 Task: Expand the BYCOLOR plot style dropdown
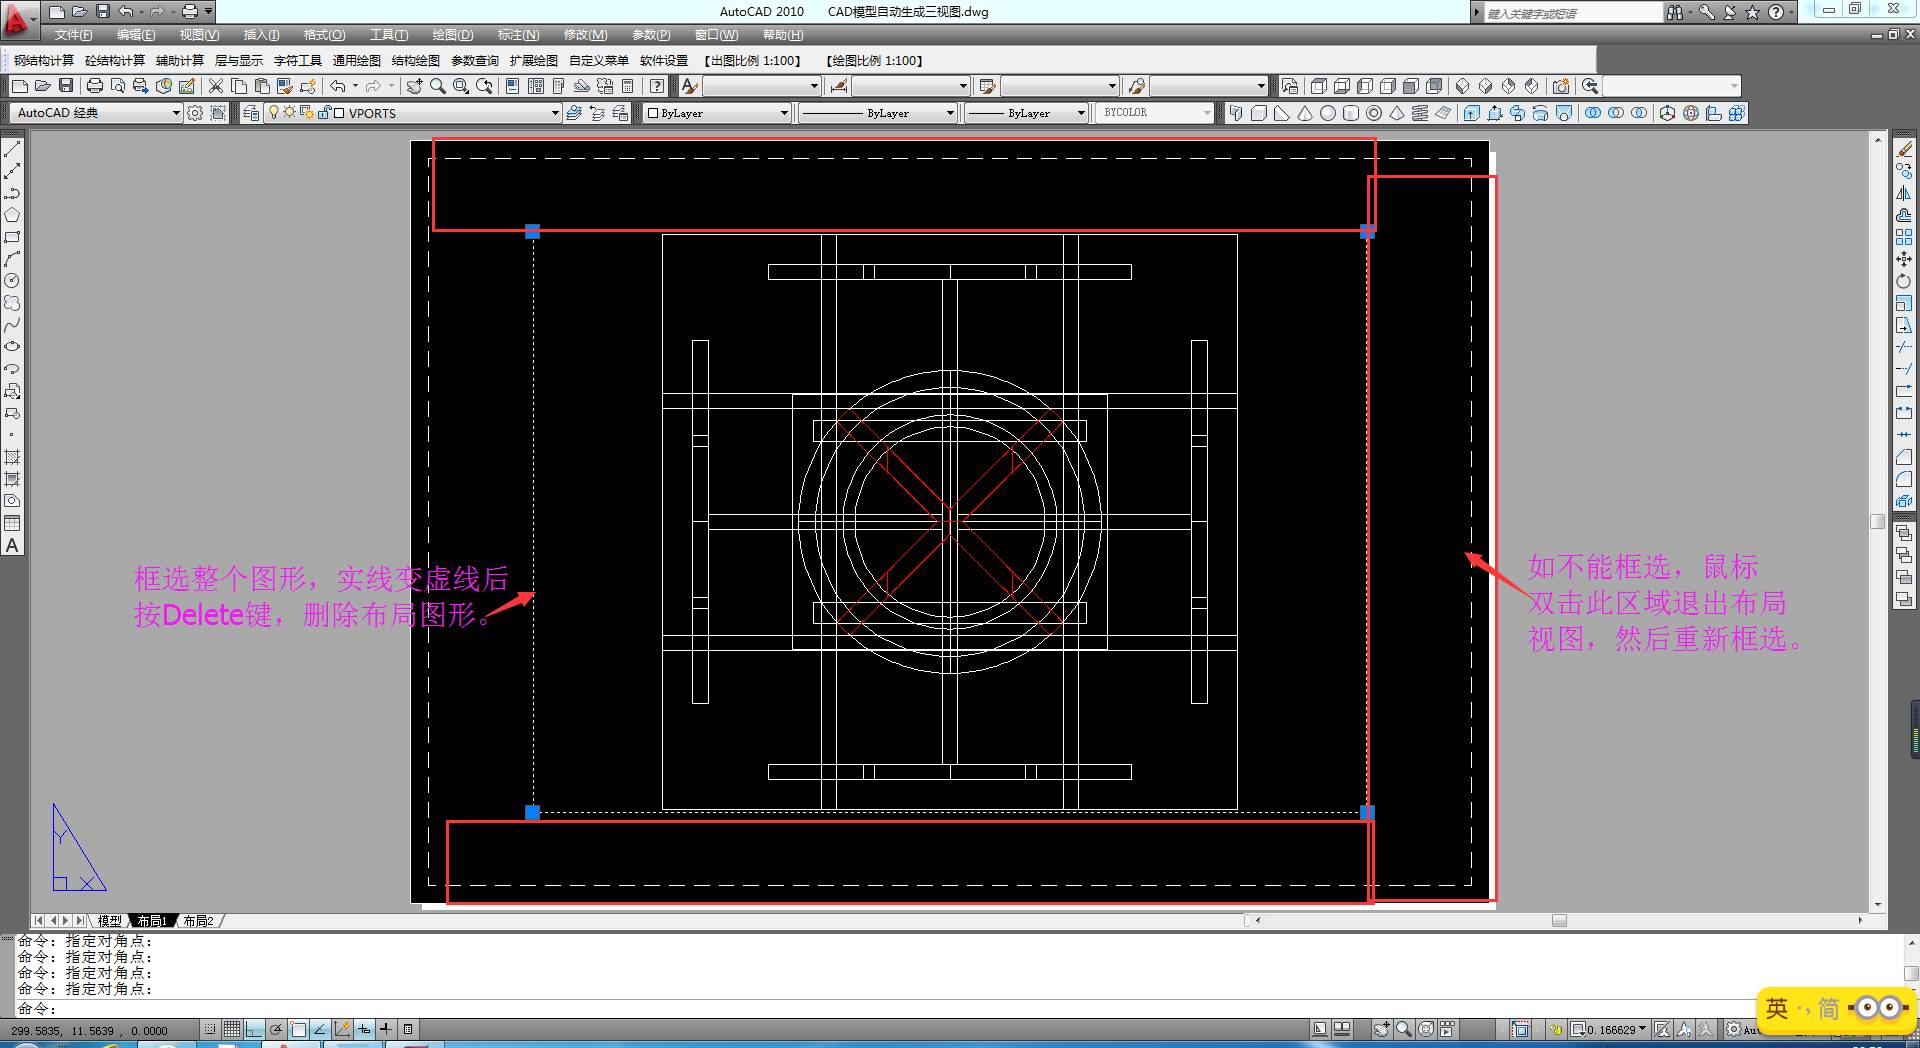1155,113
